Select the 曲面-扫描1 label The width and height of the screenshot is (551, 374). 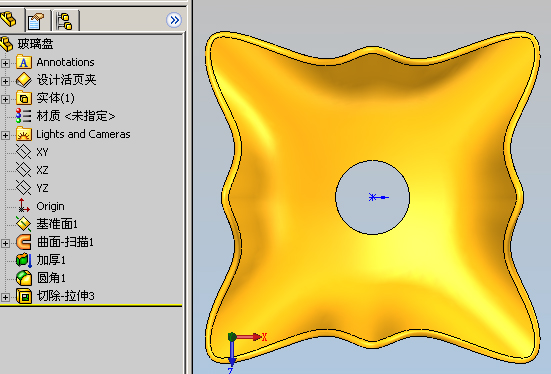tap(65, 242)
